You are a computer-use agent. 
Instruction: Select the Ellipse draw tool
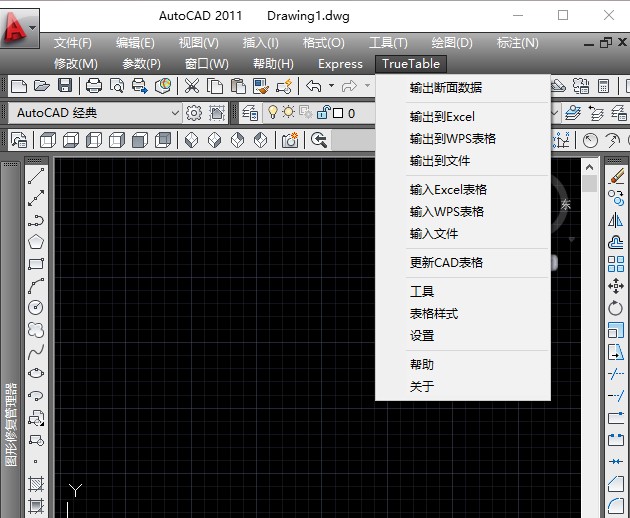[36, 373]
